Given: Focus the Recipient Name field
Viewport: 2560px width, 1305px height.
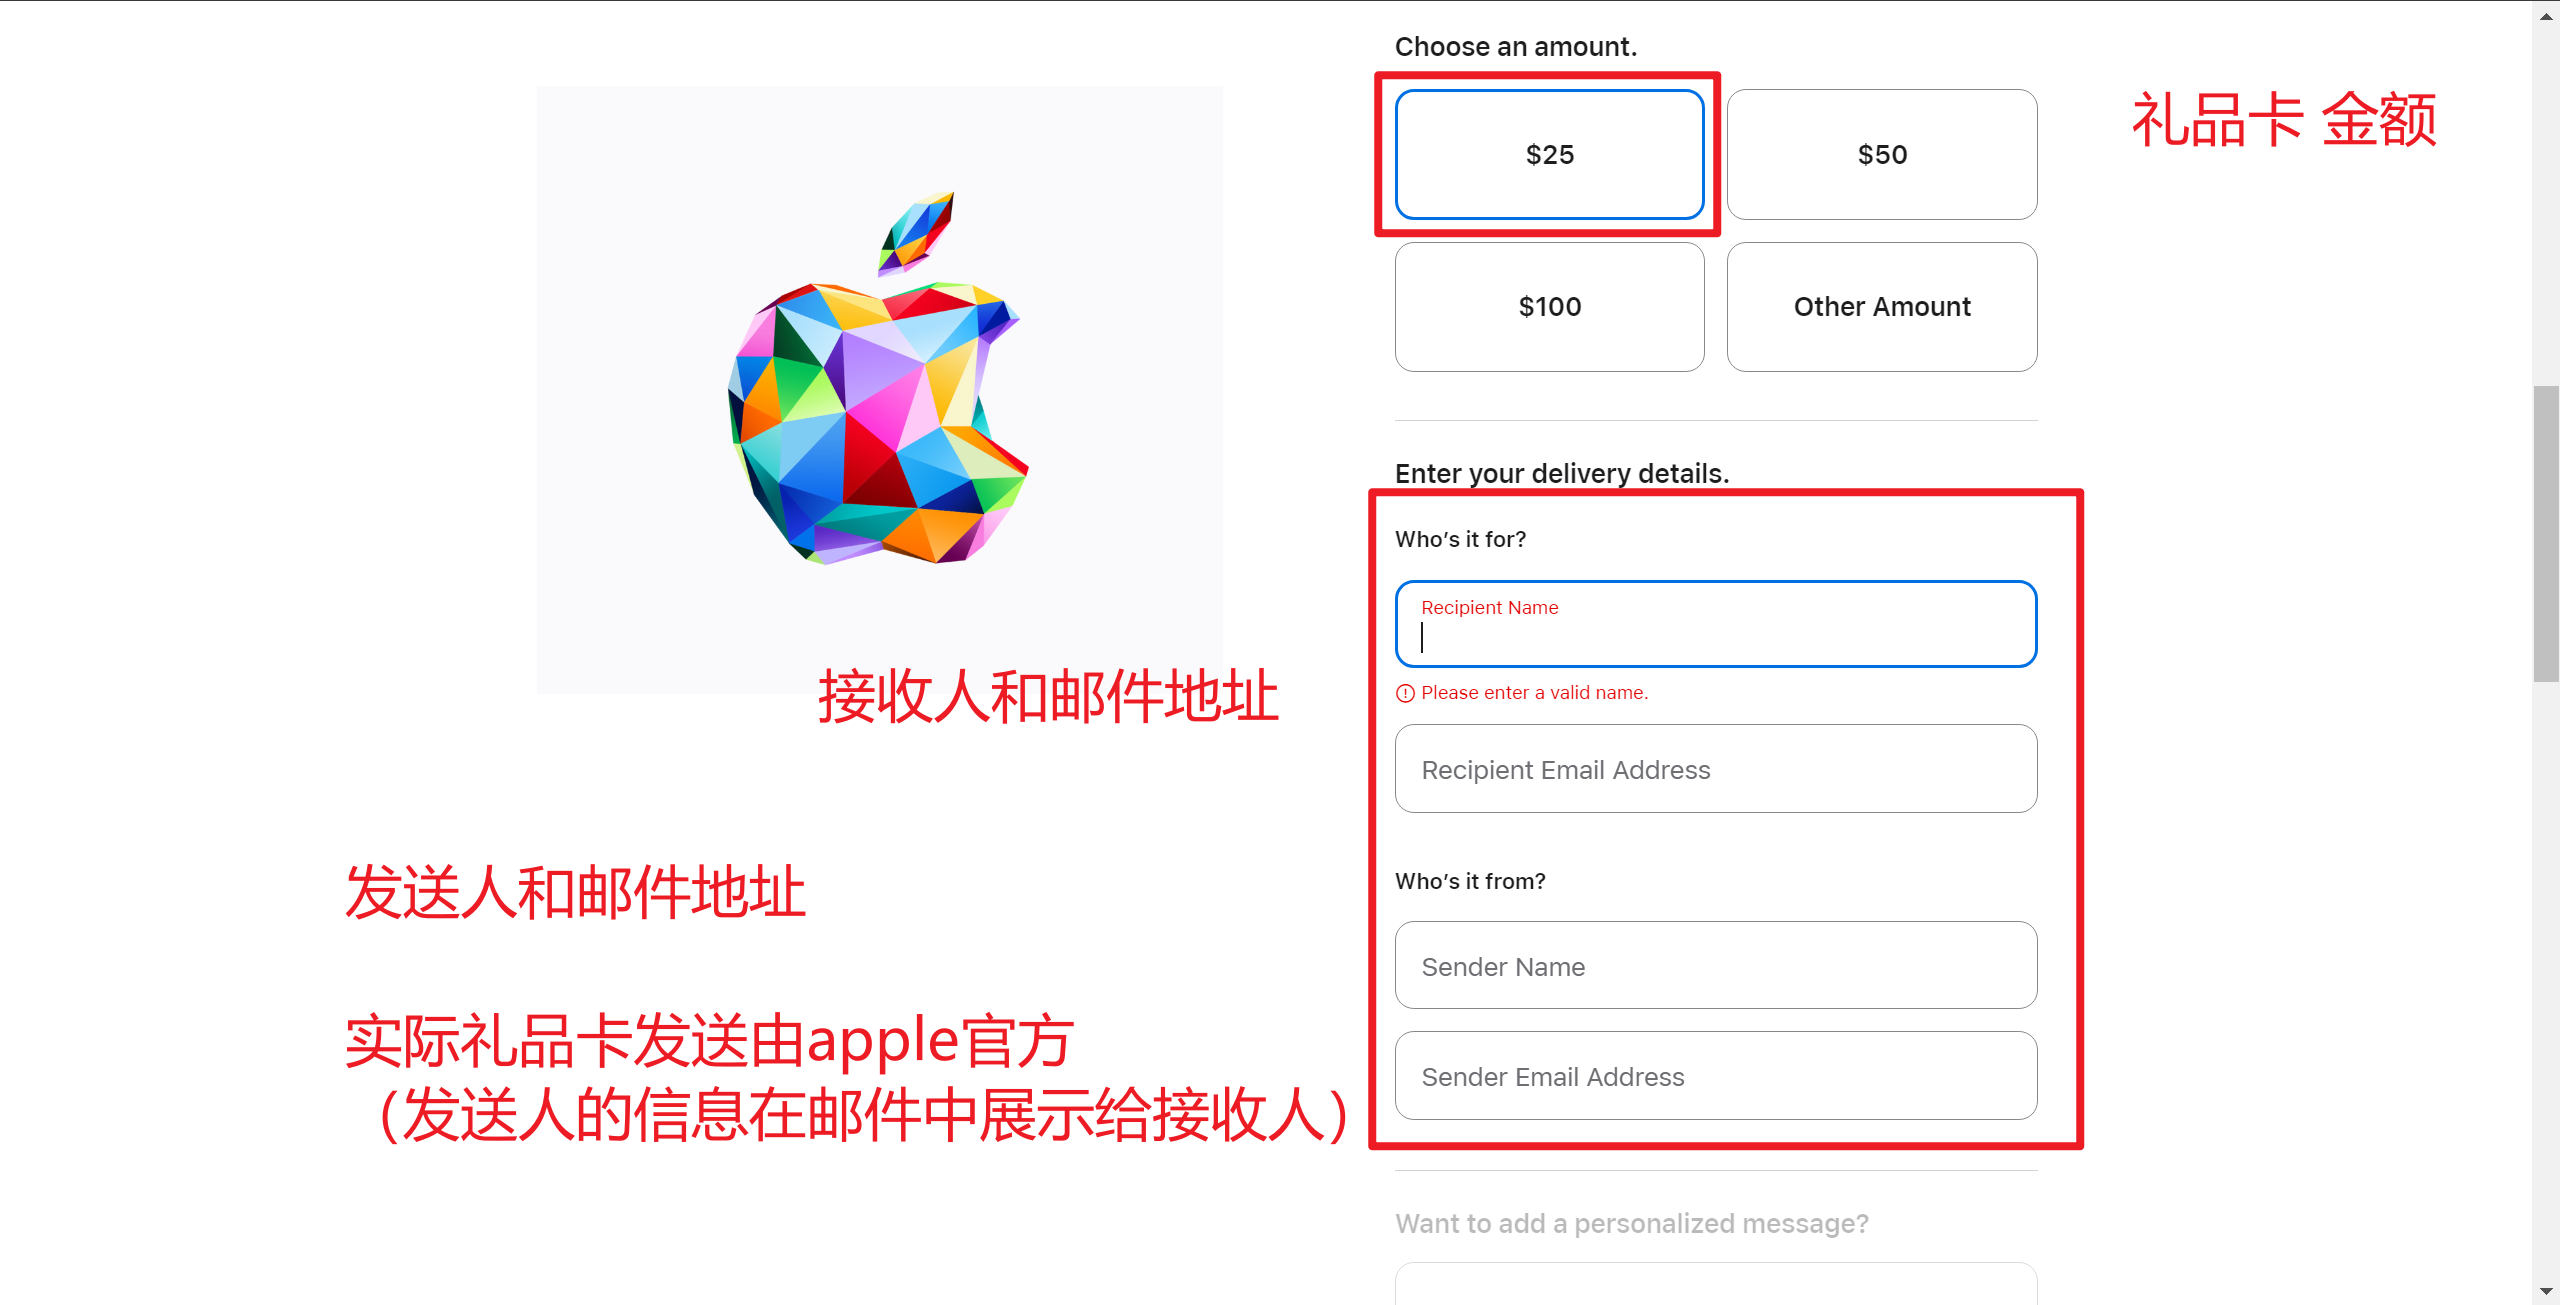Looking at the screenshot, I should (x=1716, y=624).
